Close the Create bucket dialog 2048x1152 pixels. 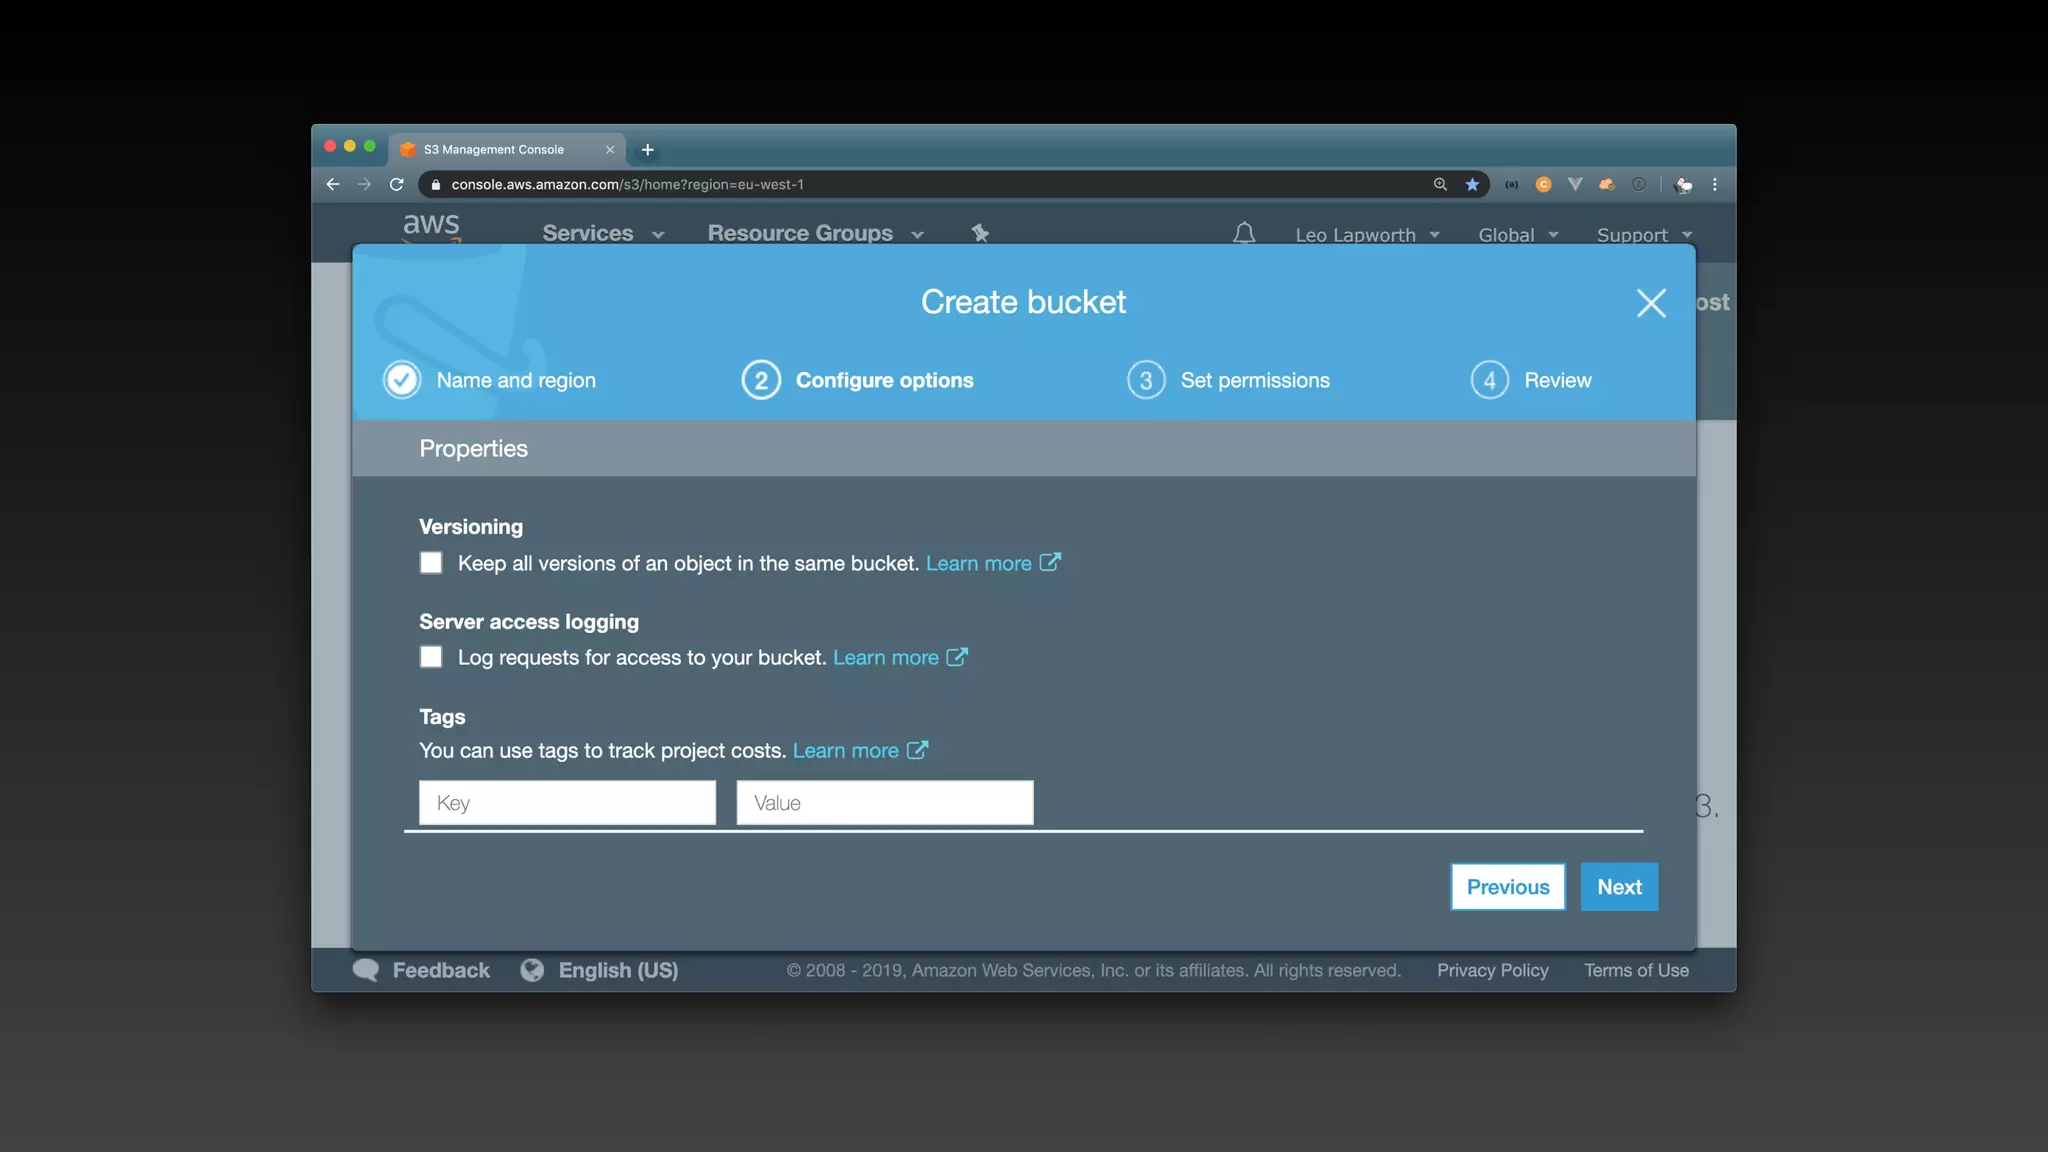[1651, 303]
